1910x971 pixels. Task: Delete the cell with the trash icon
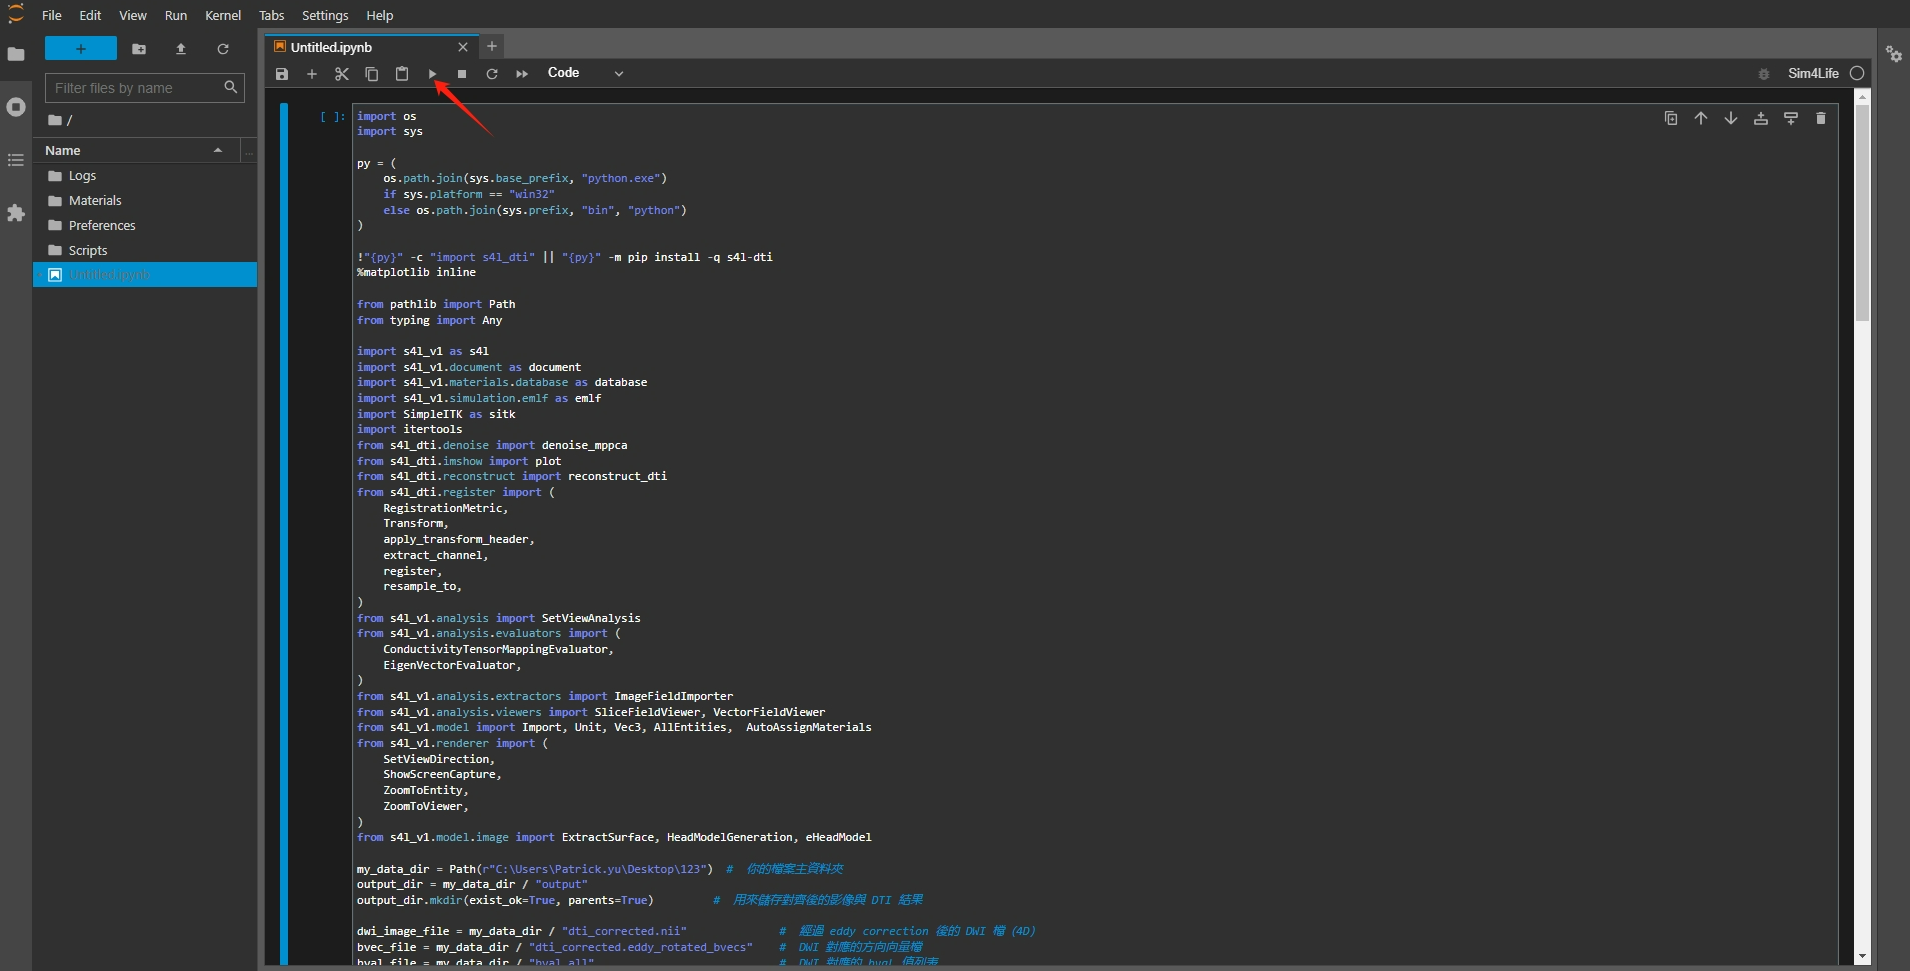tap(1820, 118)
